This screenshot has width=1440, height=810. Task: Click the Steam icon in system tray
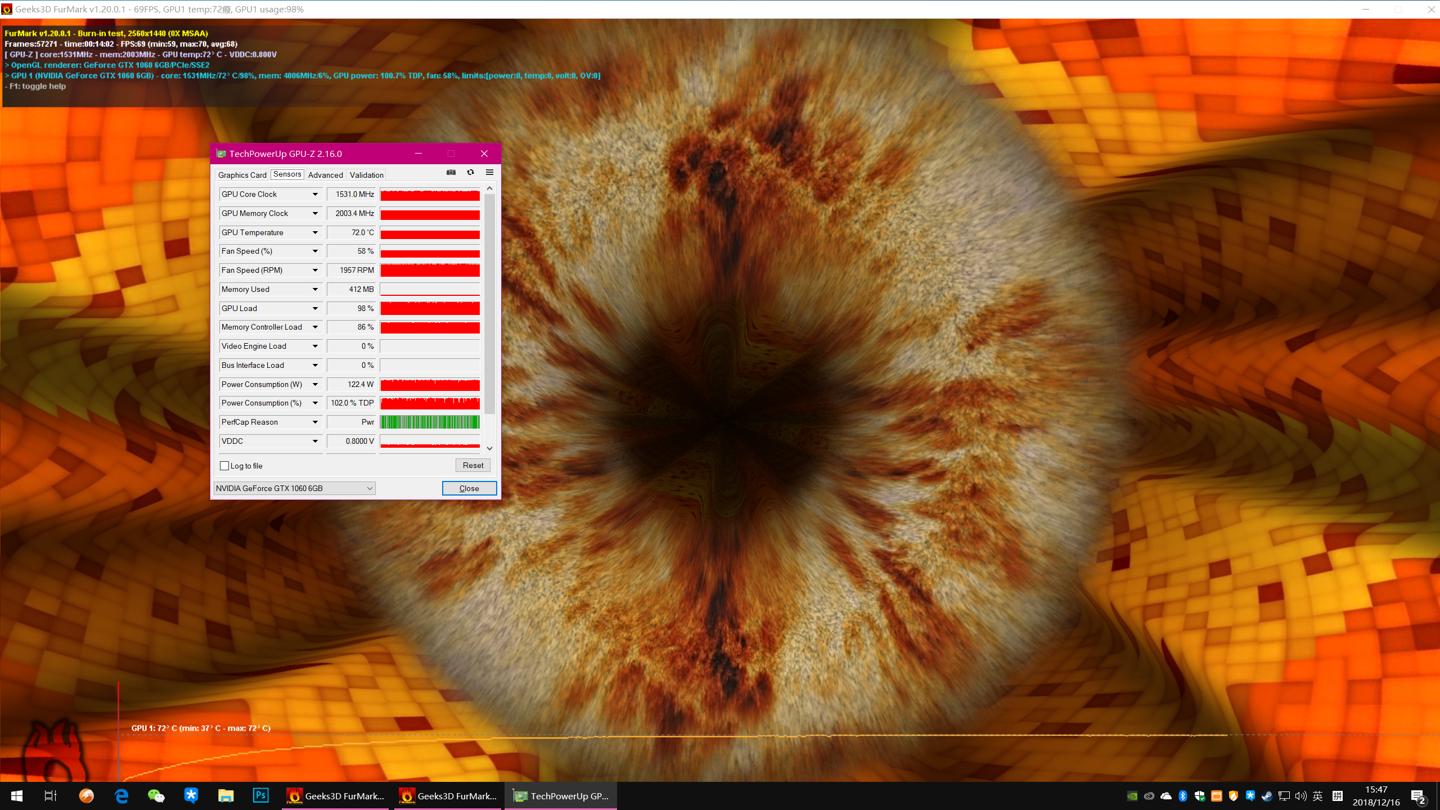tap(1267, 796)
